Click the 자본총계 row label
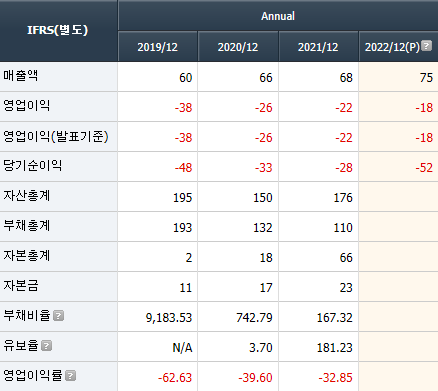This screenshot has height=391, width=438. point(27,256)
